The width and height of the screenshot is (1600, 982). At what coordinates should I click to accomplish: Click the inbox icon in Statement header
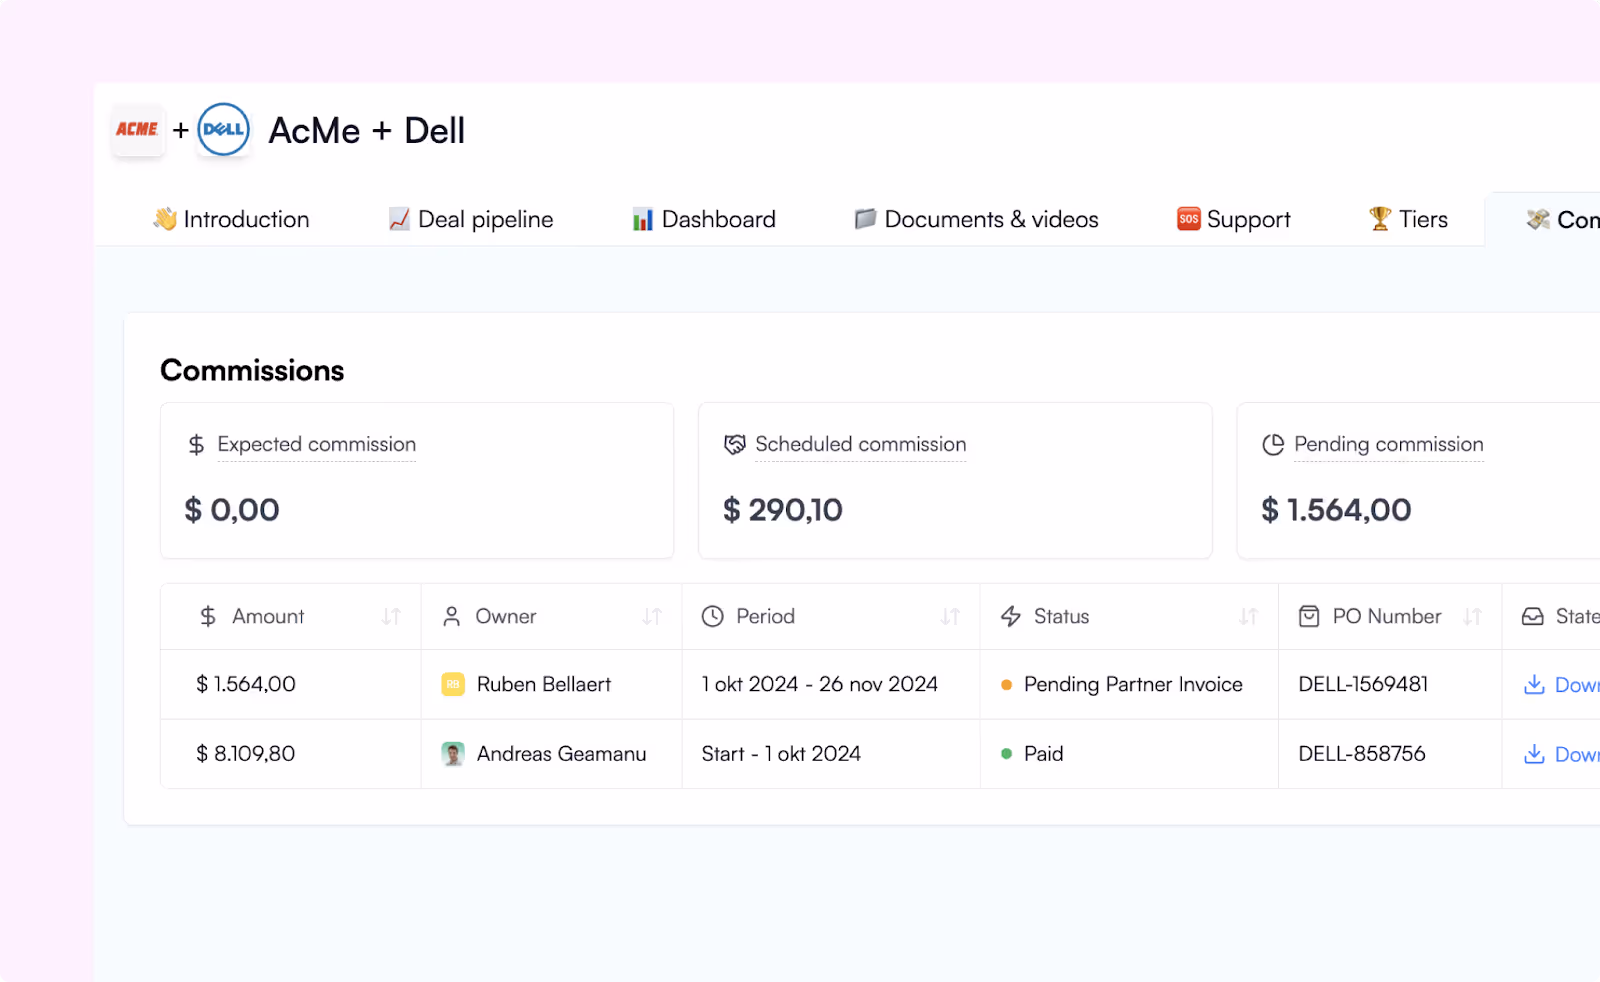pyautogui.click(x=1533, y=616)
